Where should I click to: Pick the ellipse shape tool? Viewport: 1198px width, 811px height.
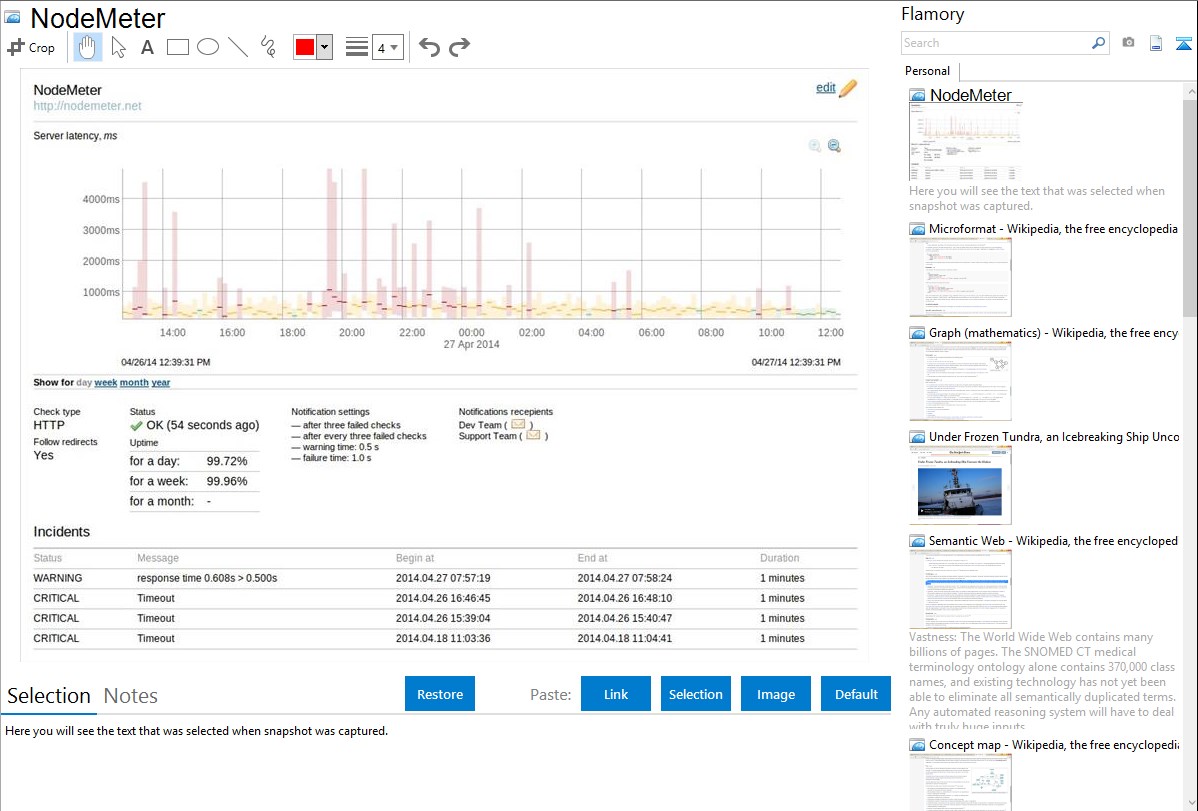click(208, 47)
